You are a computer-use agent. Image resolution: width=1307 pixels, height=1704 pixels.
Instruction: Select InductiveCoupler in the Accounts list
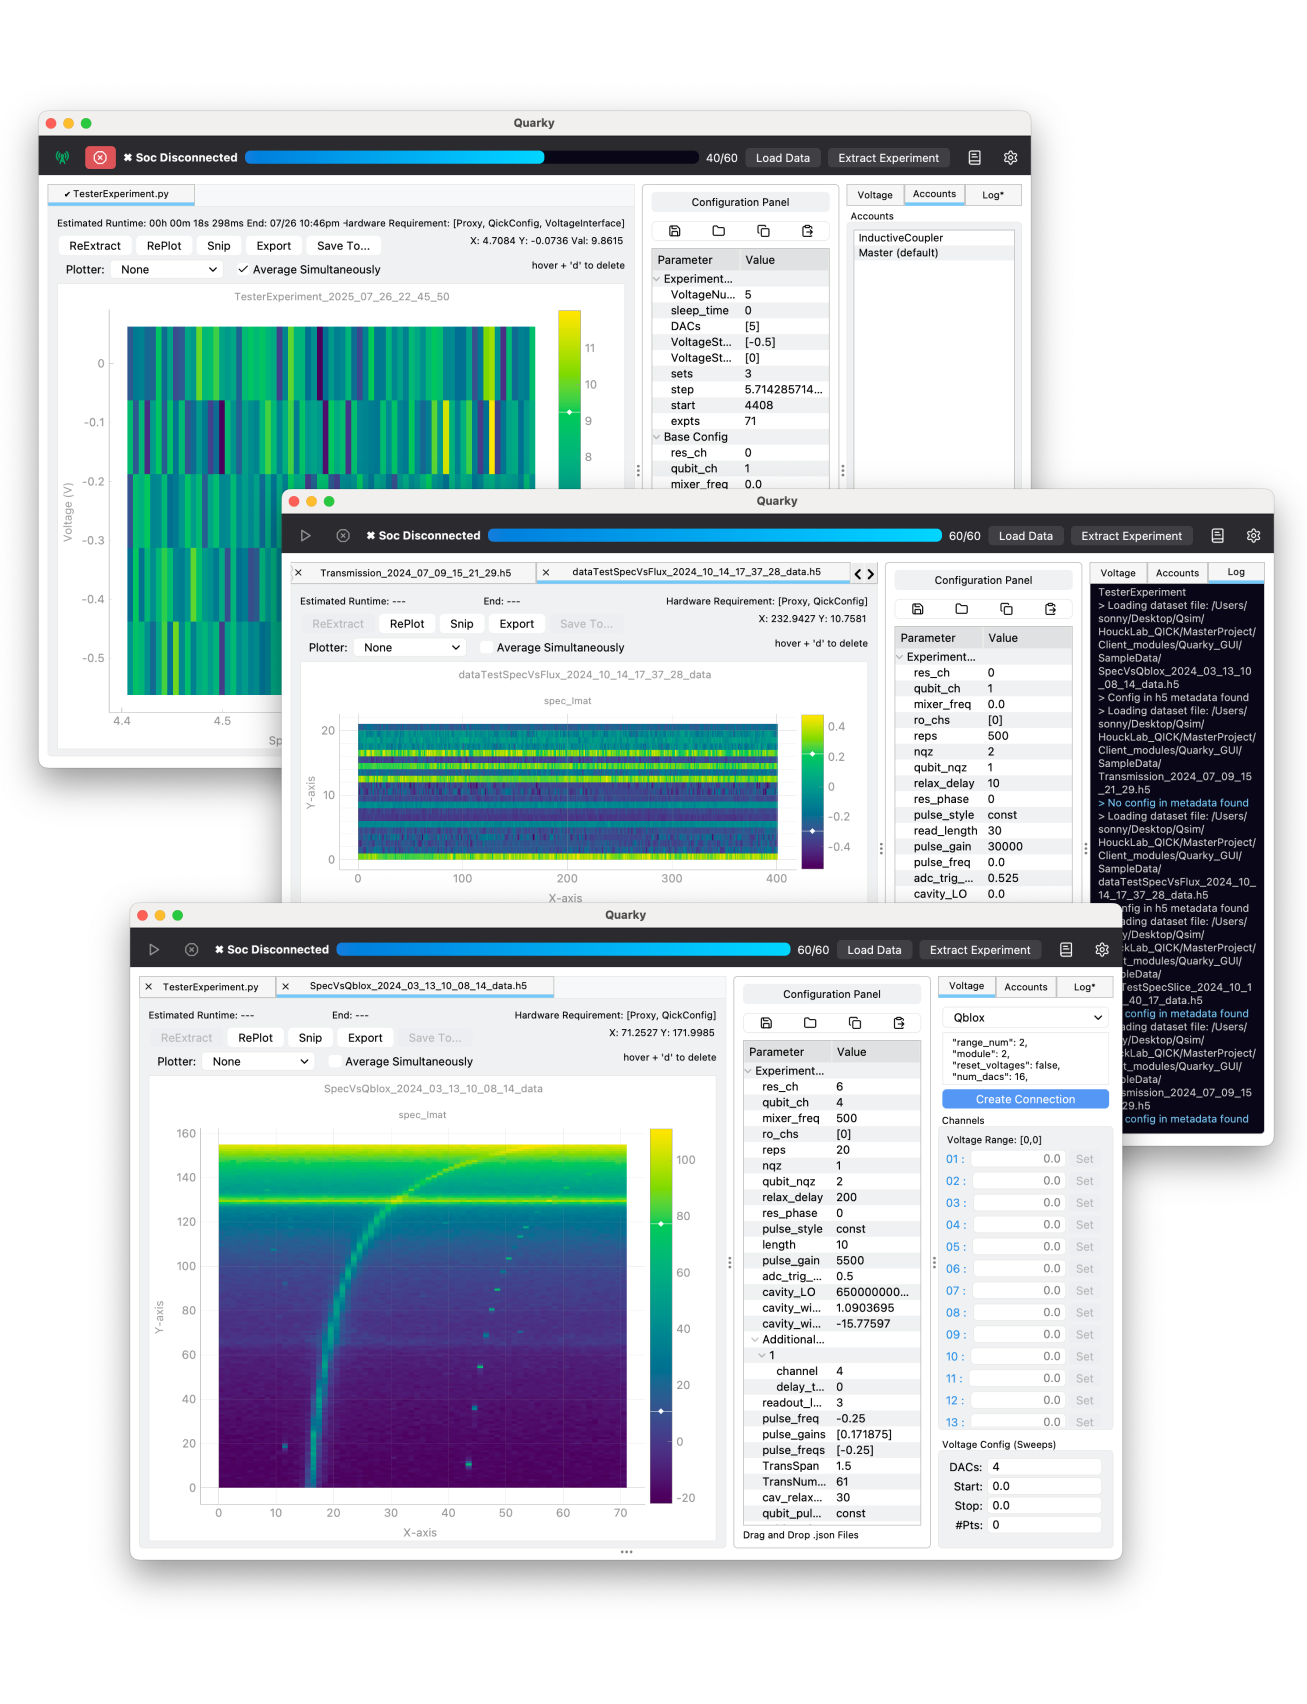pos(900,238)
